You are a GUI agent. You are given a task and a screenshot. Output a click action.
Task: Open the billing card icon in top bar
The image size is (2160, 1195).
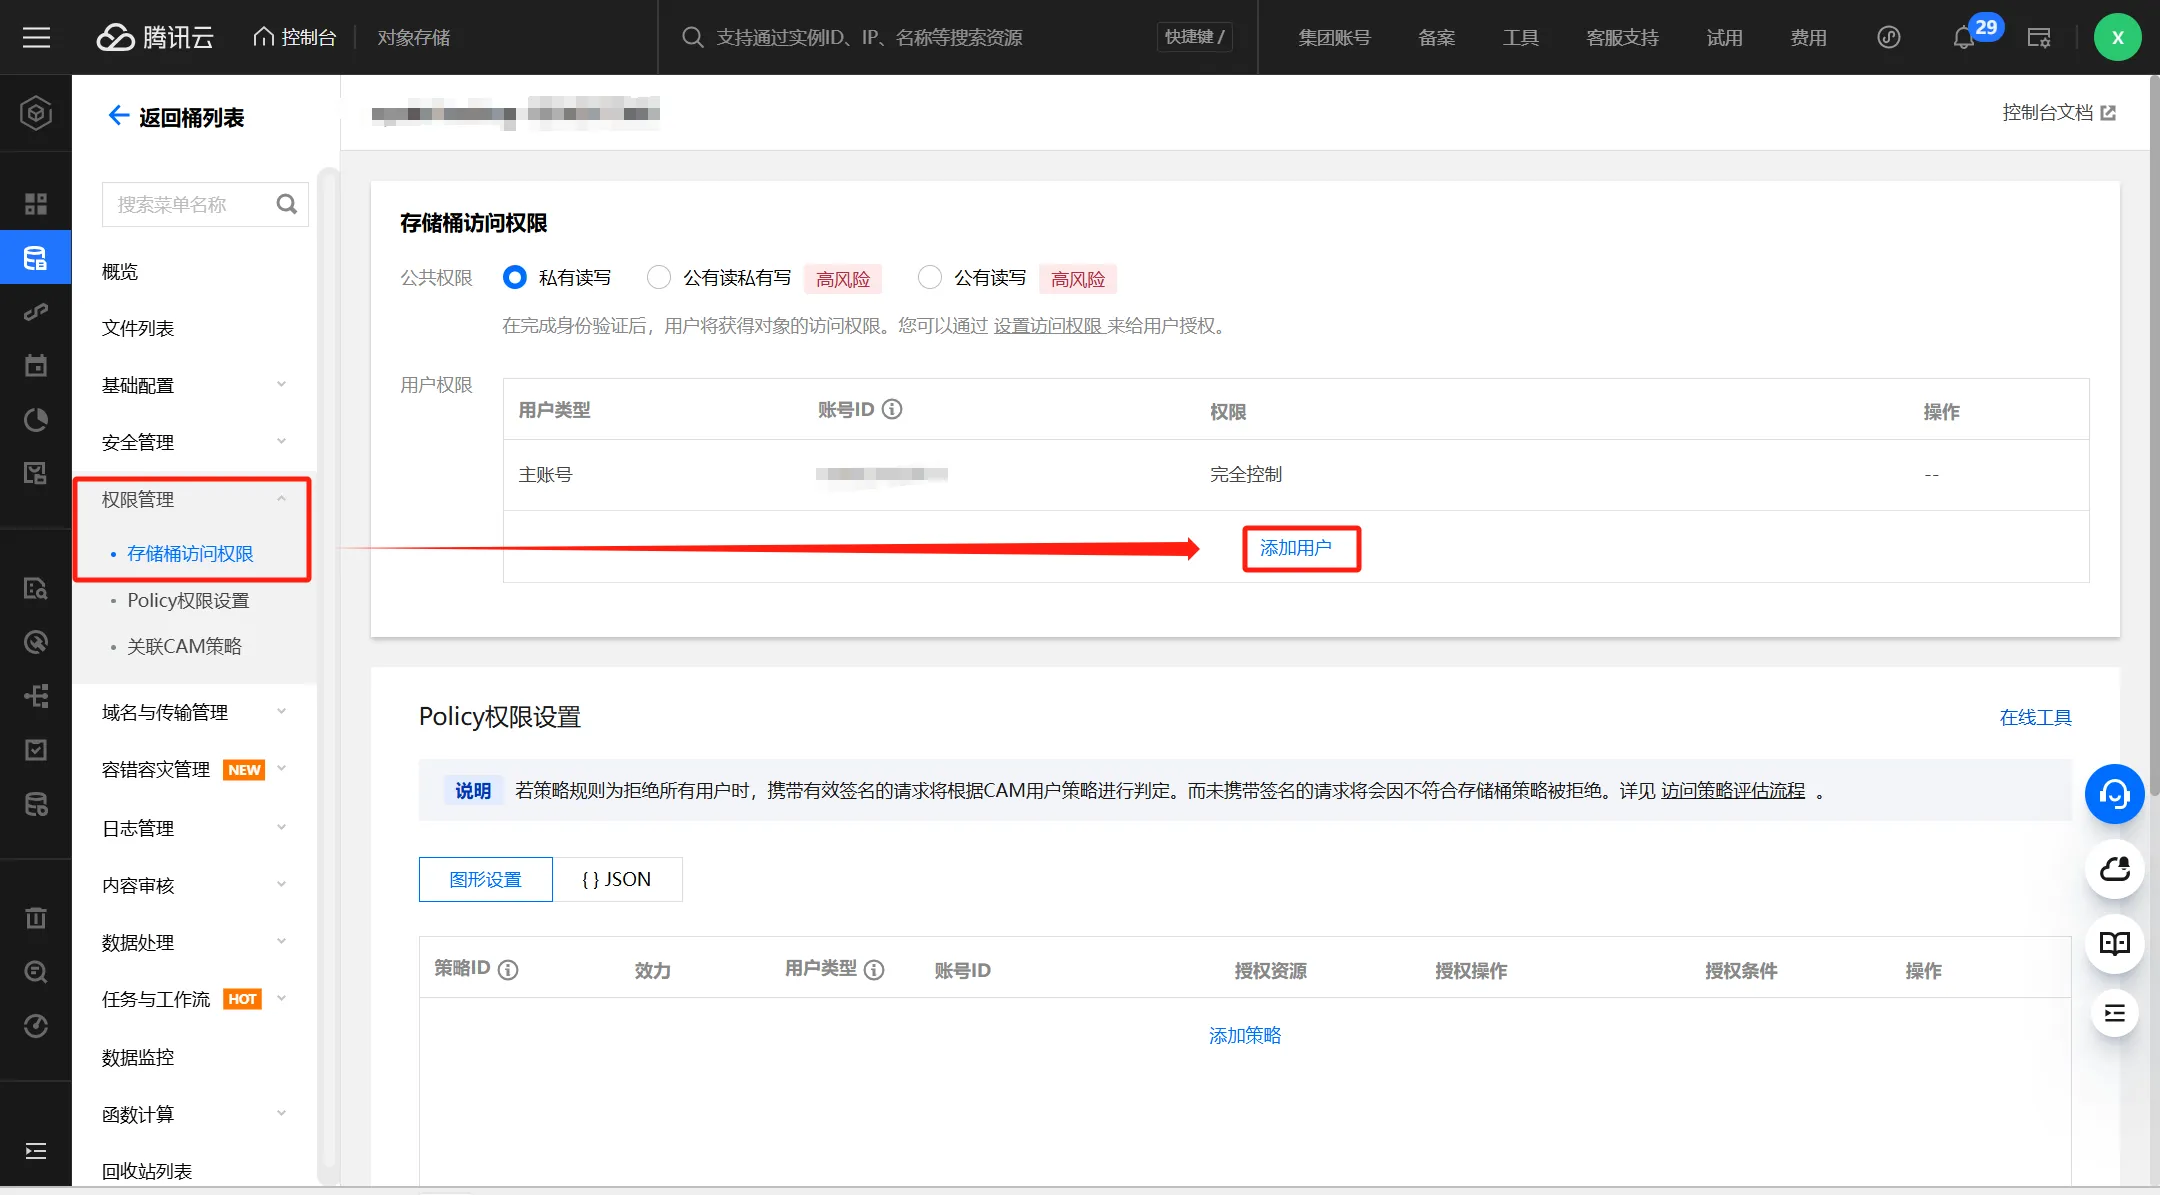point(2039,38)
